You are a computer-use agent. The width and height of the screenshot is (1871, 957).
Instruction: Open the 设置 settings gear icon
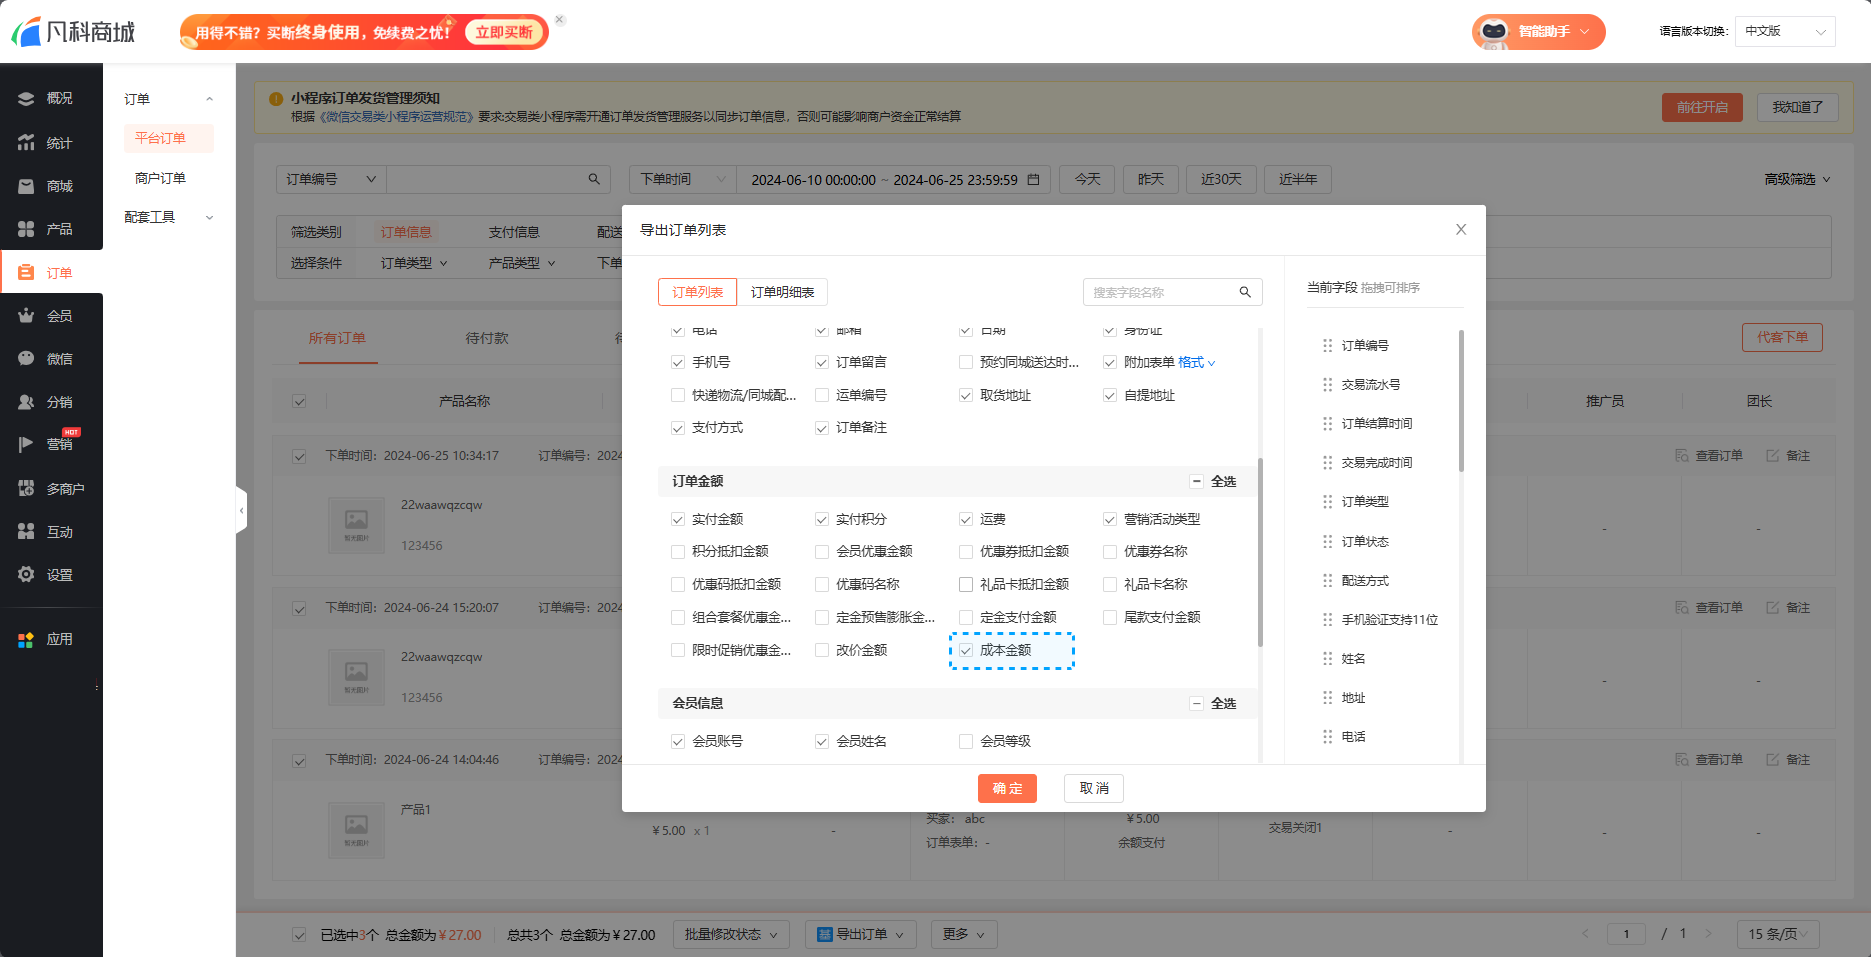coord(26,575)
